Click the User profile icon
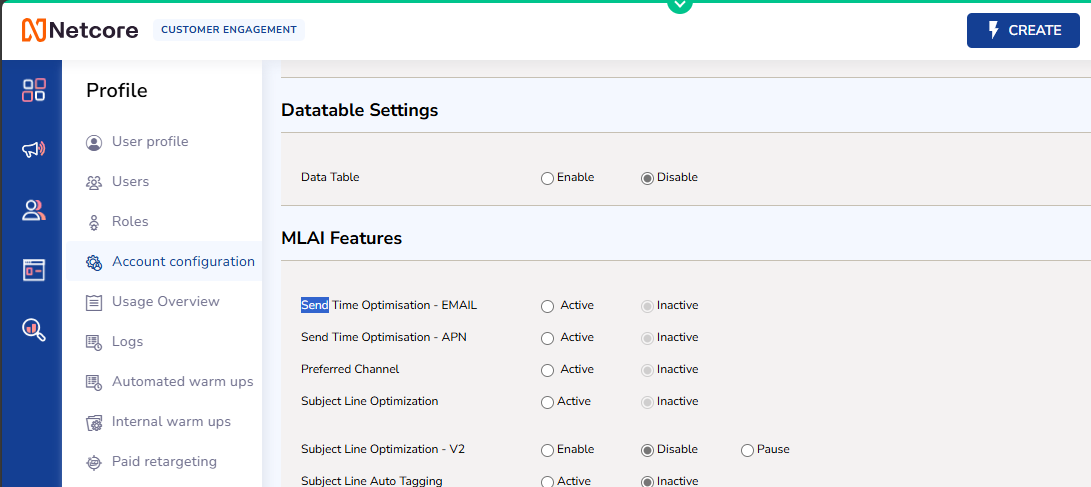 (94, 143)
